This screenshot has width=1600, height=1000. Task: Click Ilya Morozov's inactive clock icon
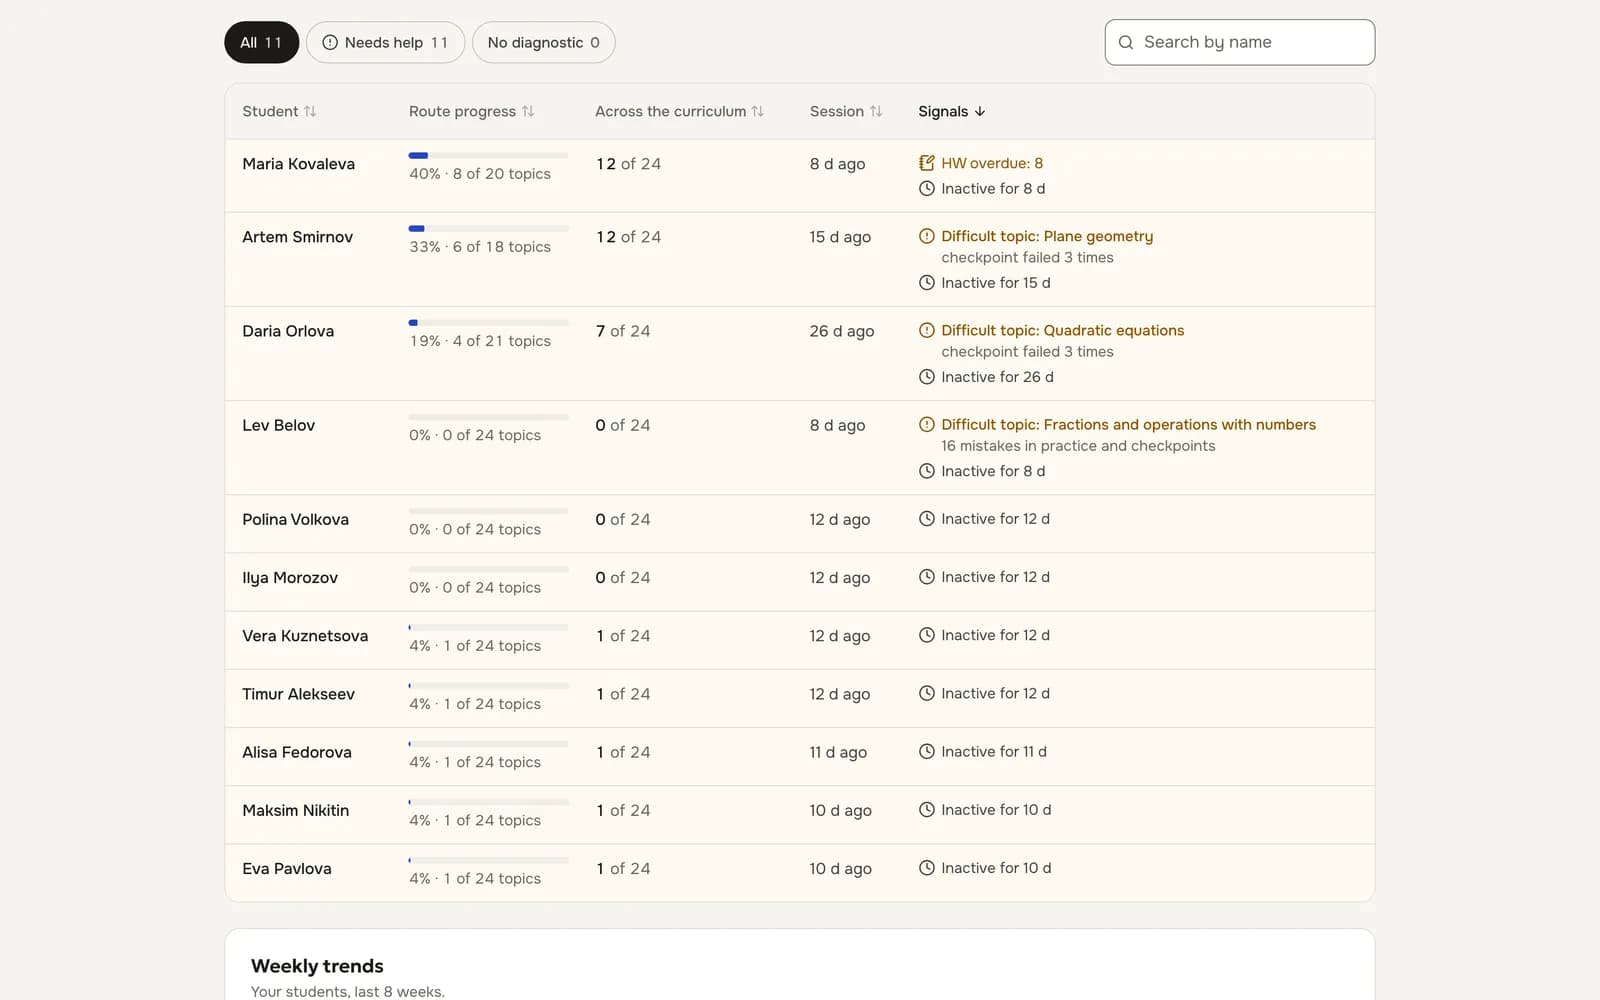point(927,577)
